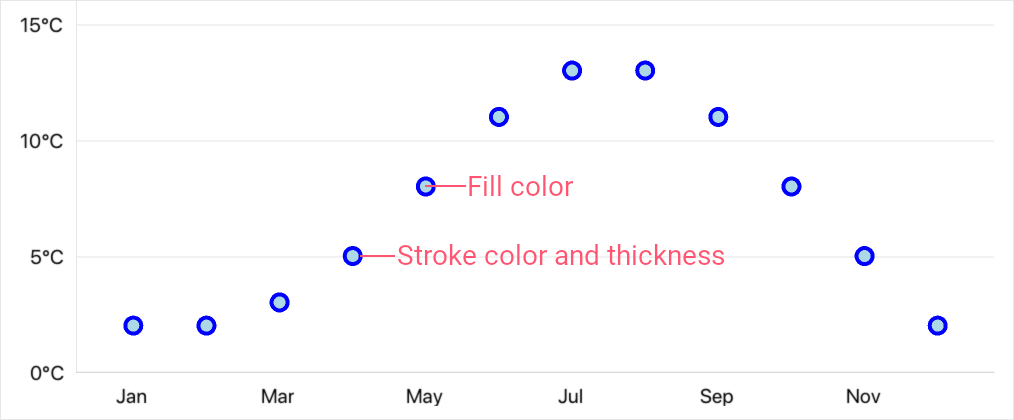
Task: Click 'Stroke color and thickness' annotation text
Action: [x=561, y=256]
